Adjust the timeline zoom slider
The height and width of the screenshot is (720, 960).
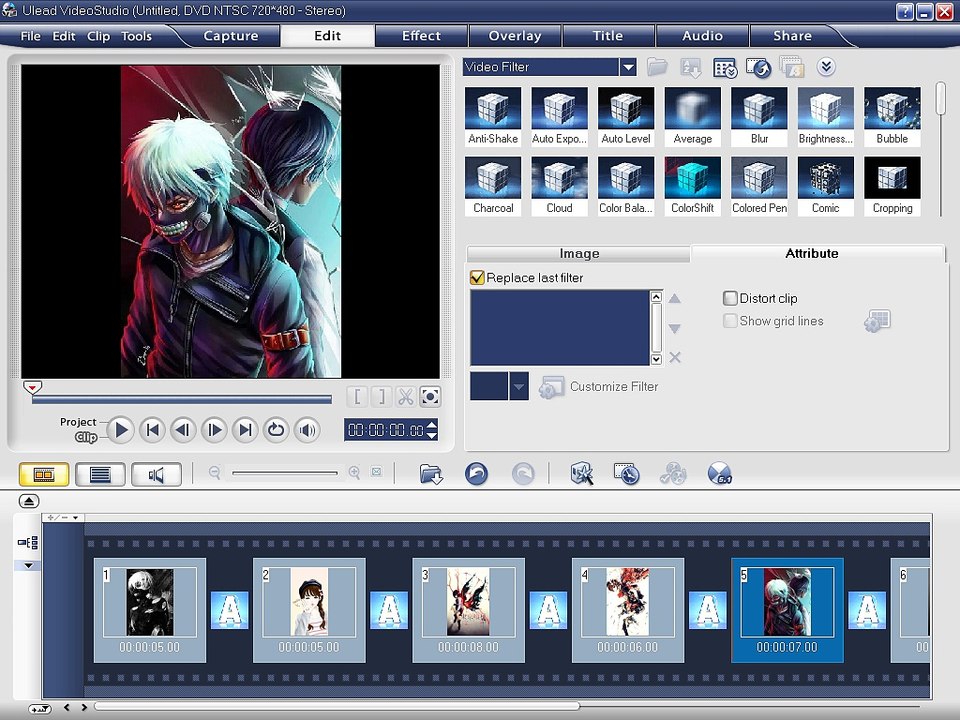click(285, 473)
